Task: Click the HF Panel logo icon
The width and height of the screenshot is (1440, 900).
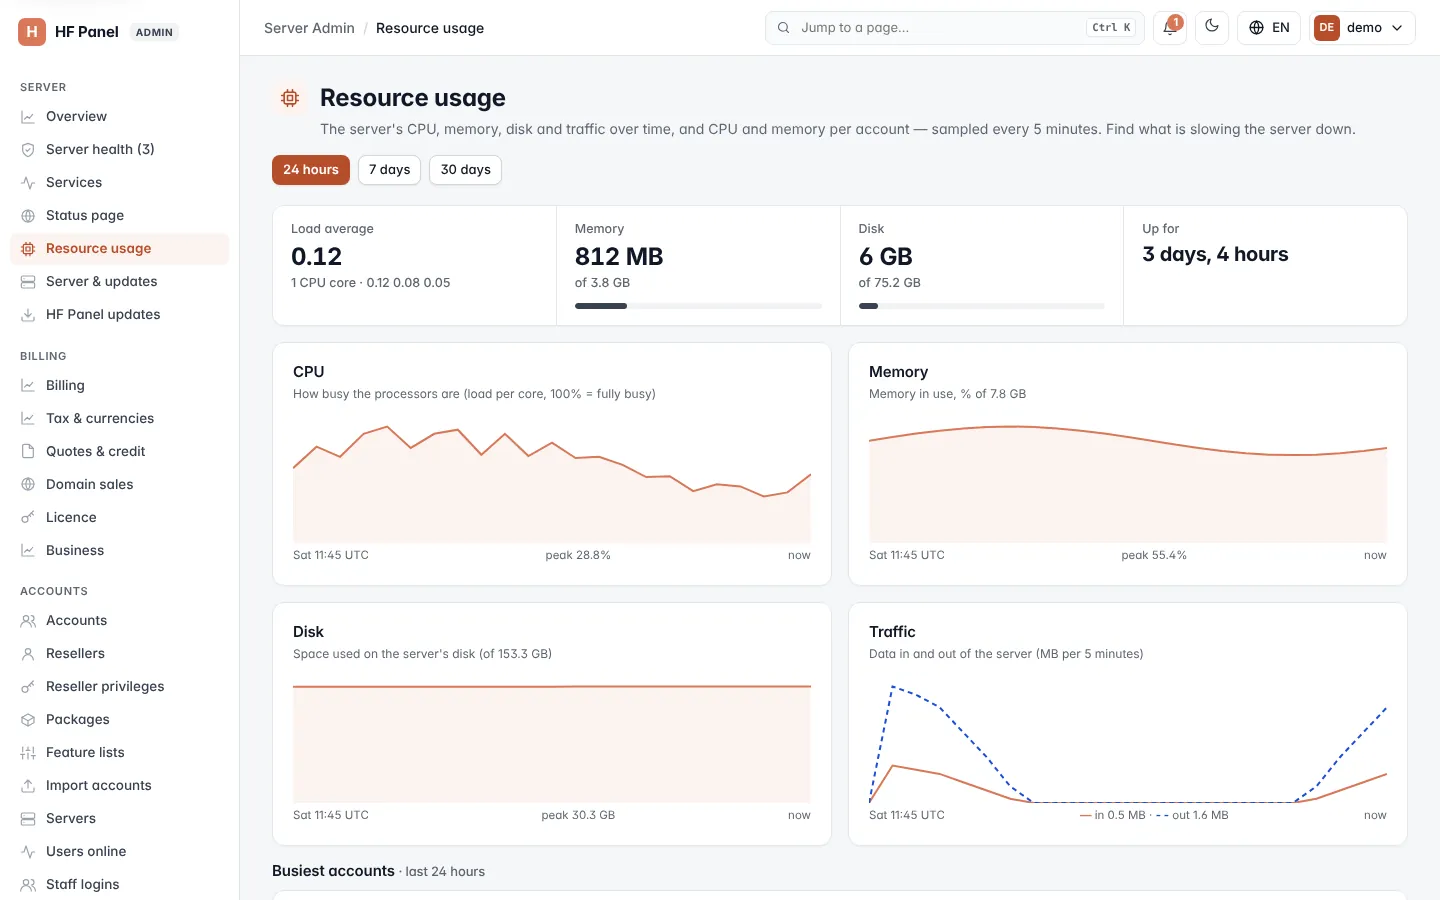Action: coord(32,32)
